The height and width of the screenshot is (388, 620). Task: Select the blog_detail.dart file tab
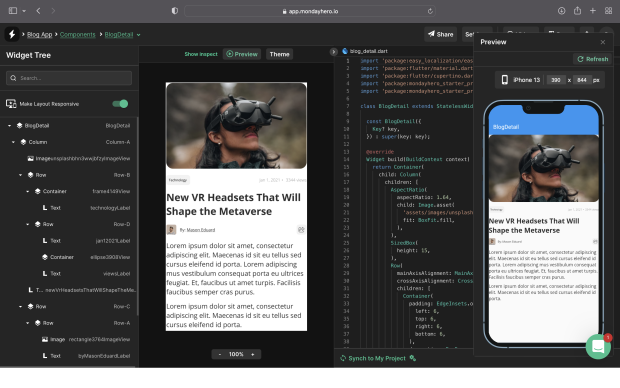365,51
